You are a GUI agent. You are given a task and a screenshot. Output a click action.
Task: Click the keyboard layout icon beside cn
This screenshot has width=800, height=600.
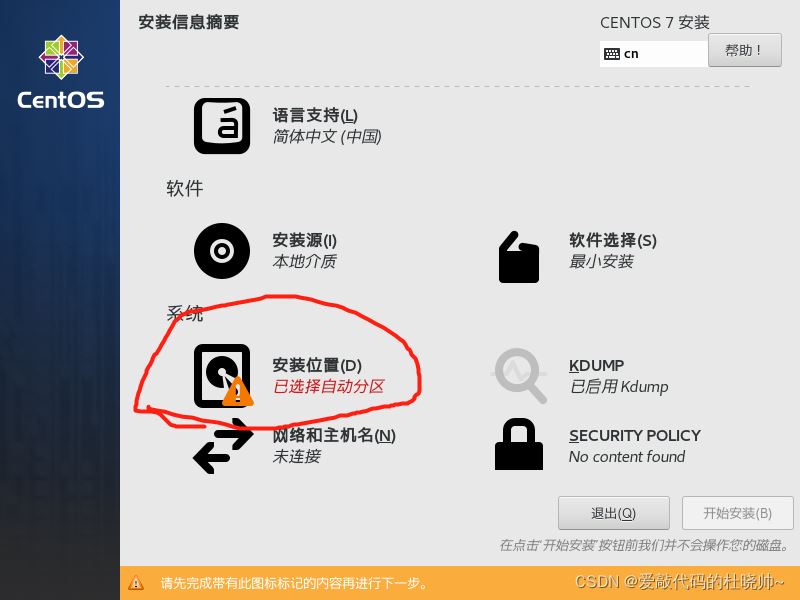click(x=612, y=54)
